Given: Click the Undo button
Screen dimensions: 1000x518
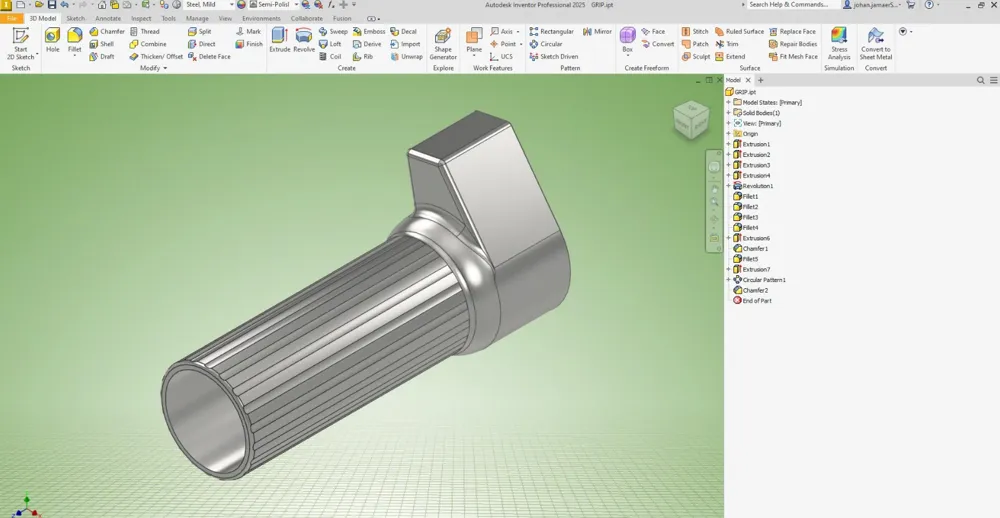Looking at the screenshot, I should coord(64,4).
